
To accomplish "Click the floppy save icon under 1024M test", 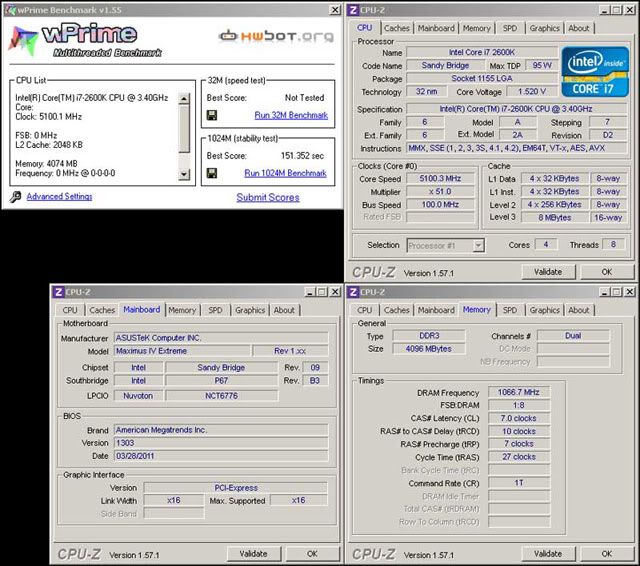I will pos(212,173).
